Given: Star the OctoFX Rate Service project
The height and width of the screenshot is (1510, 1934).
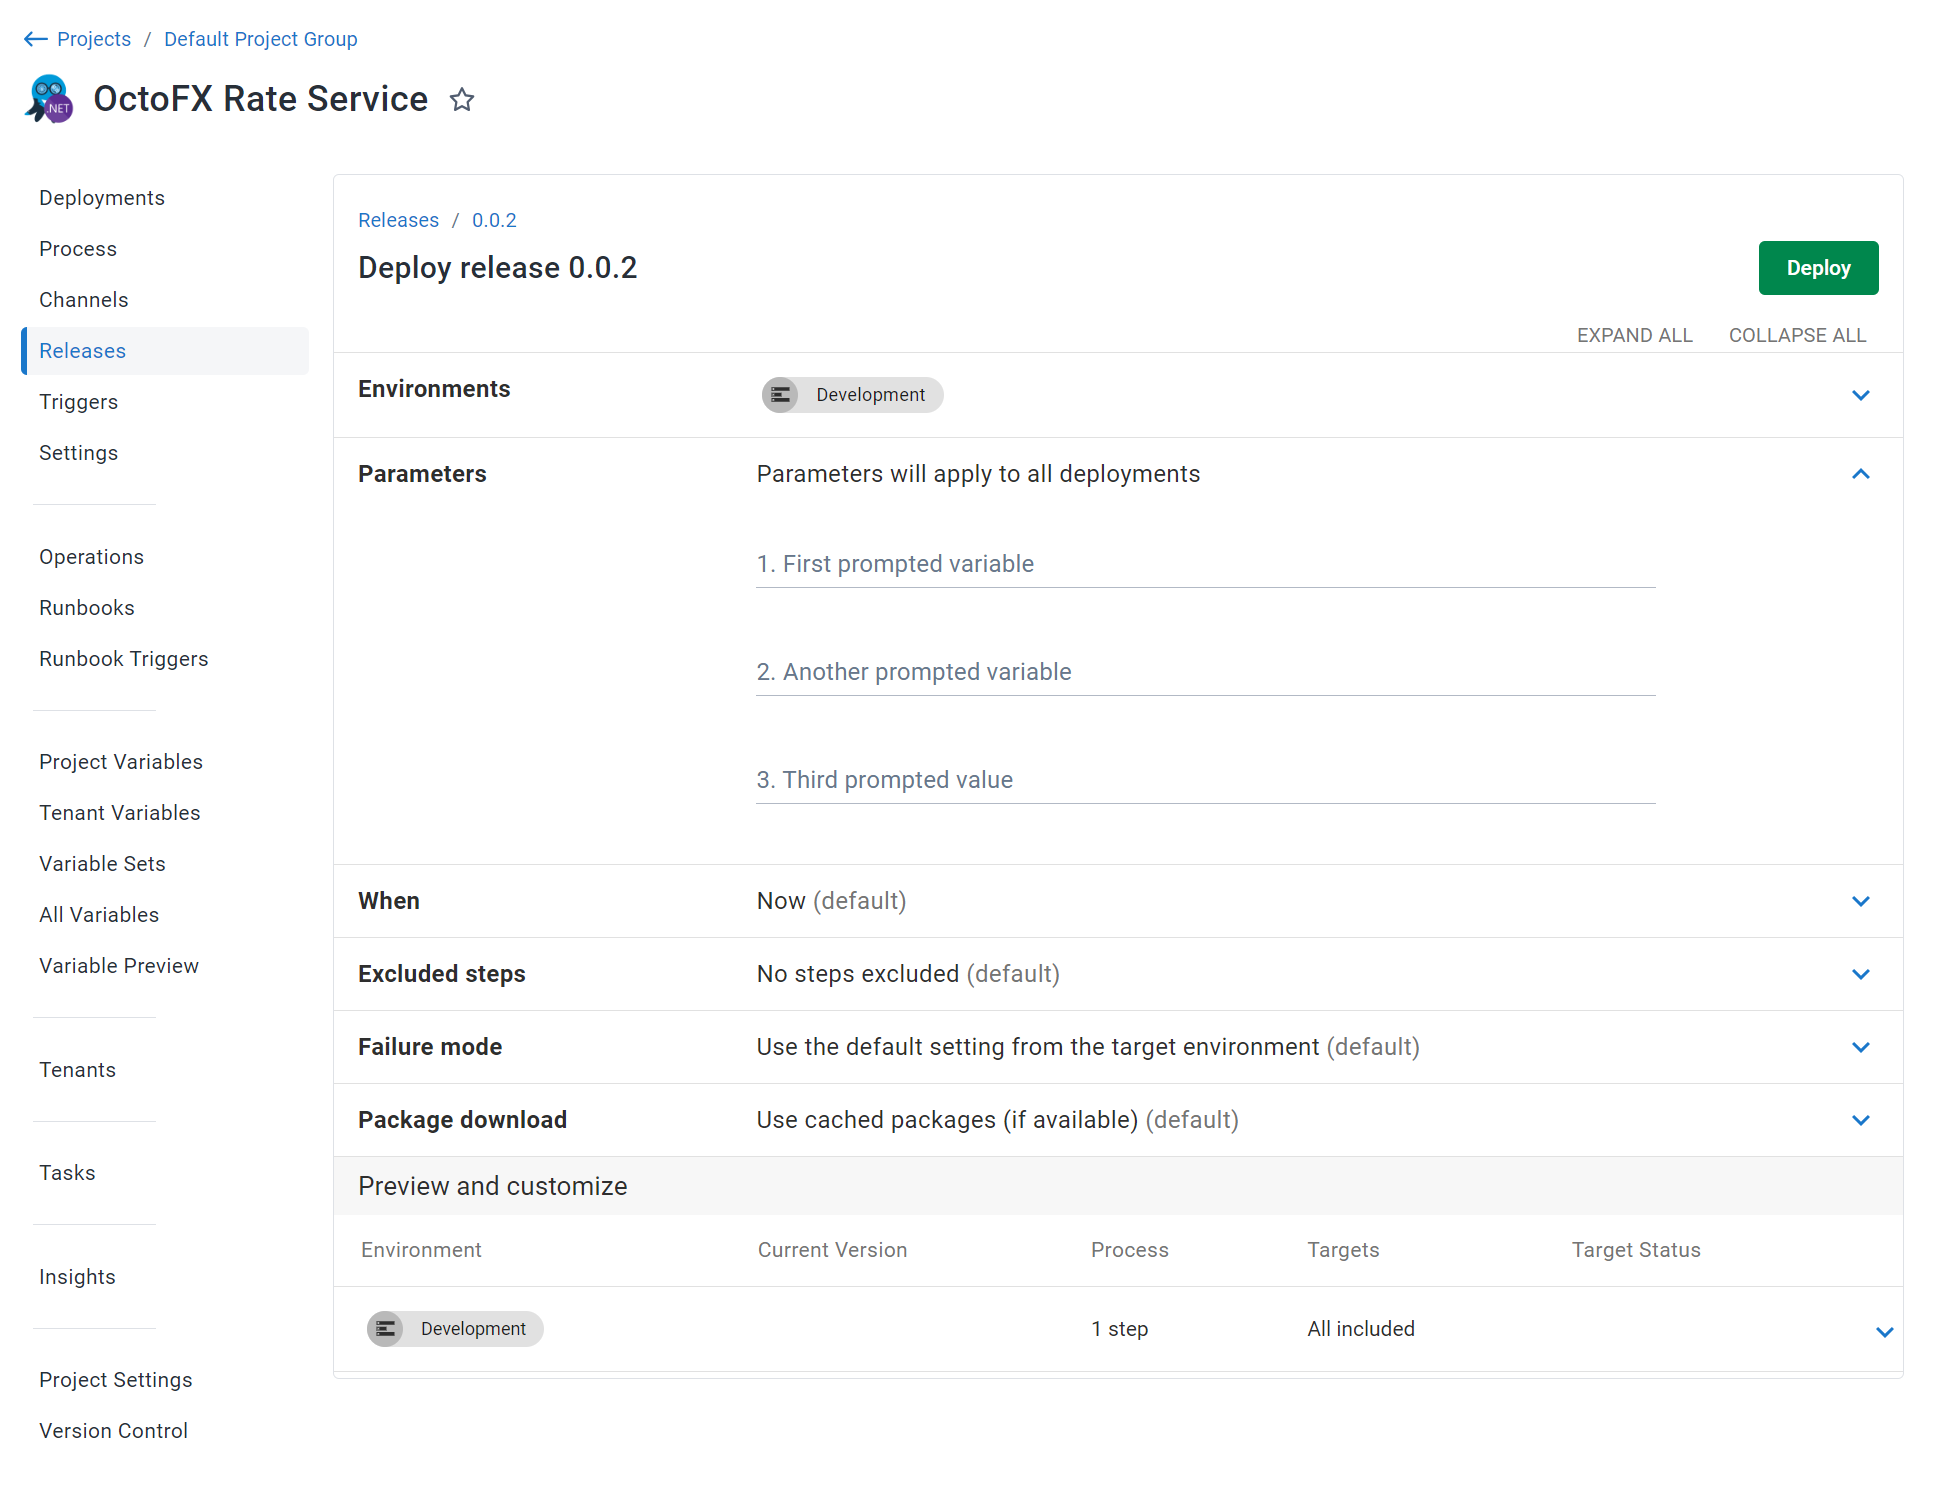Looking at the screenshot, I should (x=461, y=100).
